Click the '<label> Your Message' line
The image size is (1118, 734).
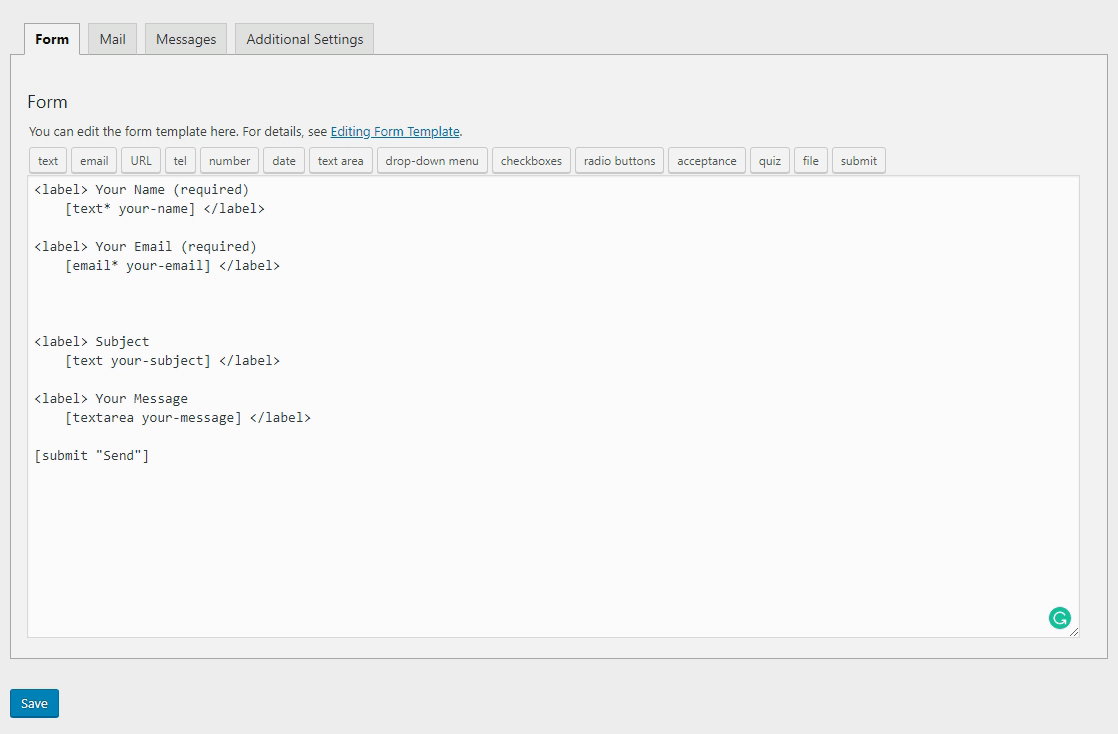[x=111, y=398]
